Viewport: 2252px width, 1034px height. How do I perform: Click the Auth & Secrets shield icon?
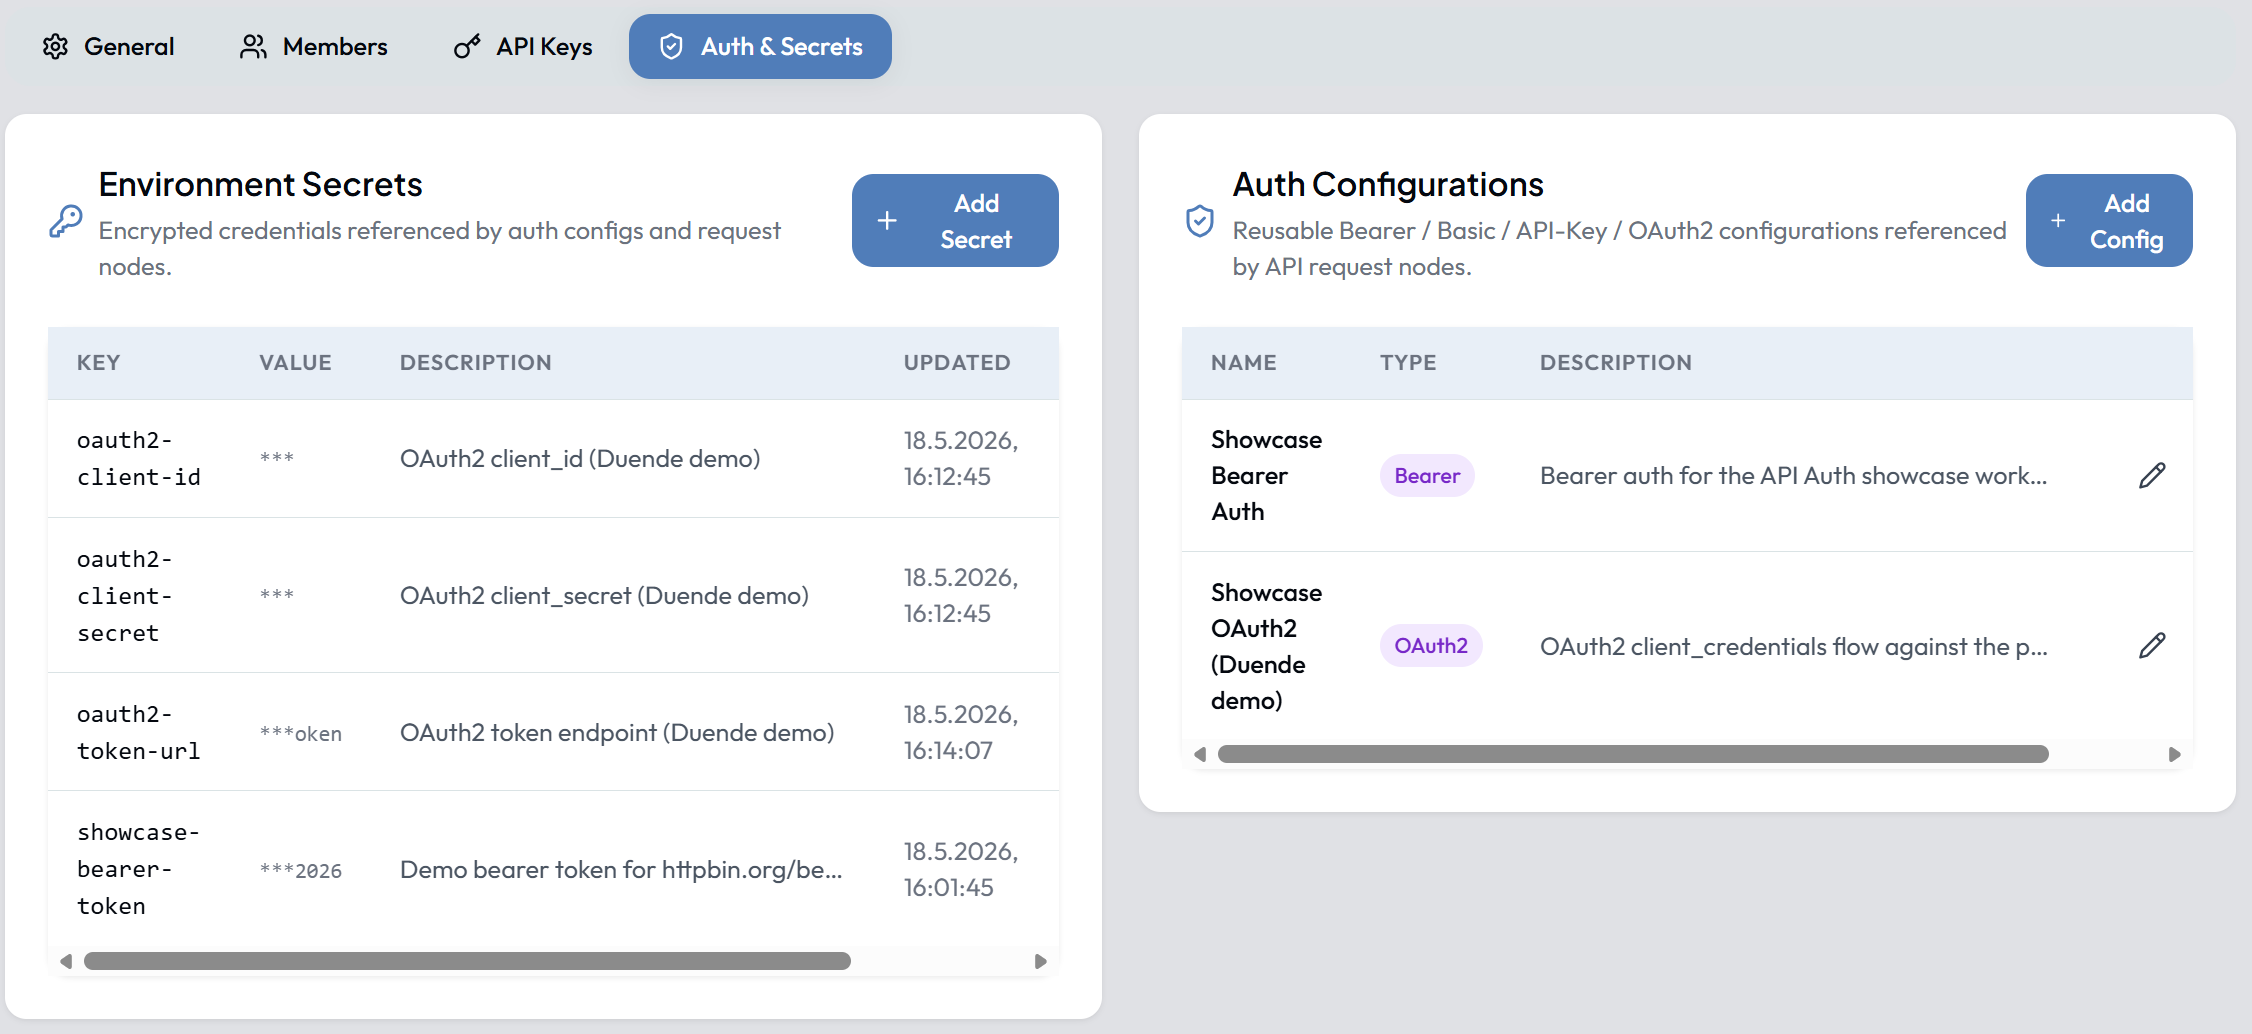(672, 47)
